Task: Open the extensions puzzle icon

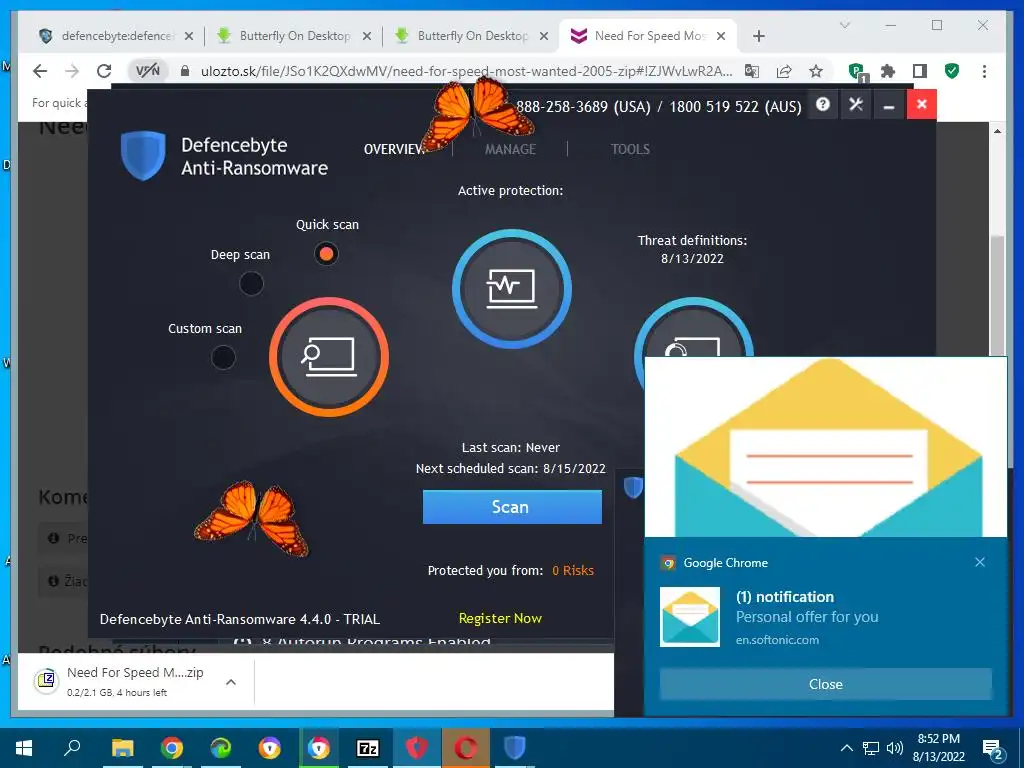Action: coord(888,71)
